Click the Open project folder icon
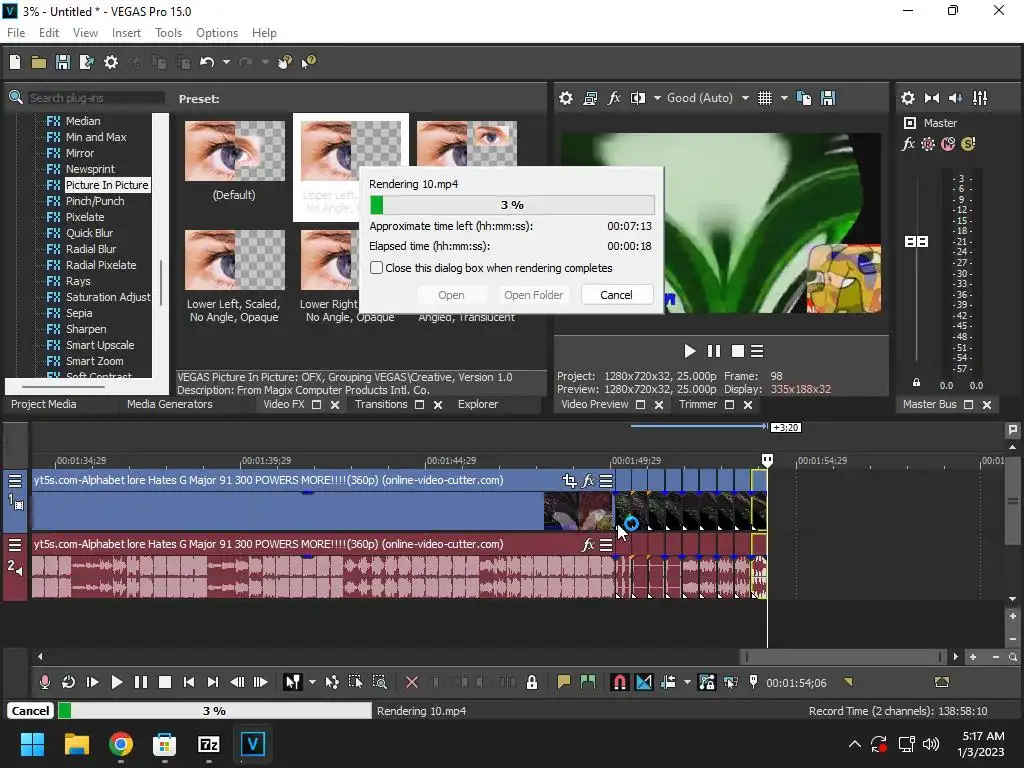This screenshot has width=1024, height=768. 39,62
